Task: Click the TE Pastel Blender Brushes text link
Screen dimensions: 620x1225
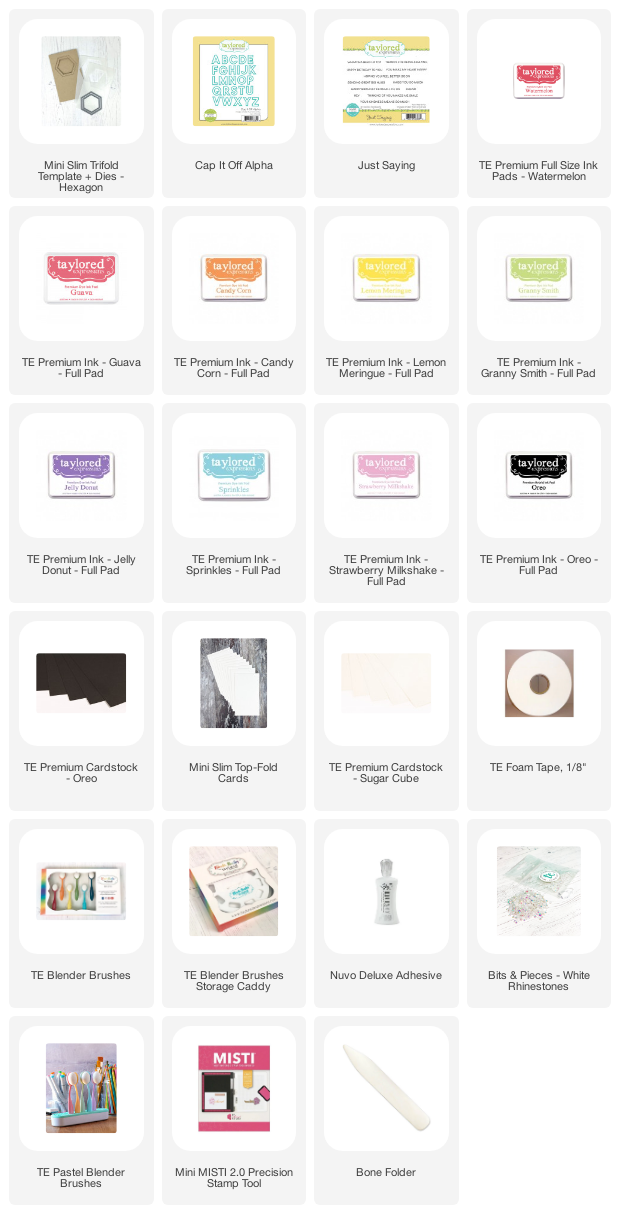Action: click(x=81, y=1178)
